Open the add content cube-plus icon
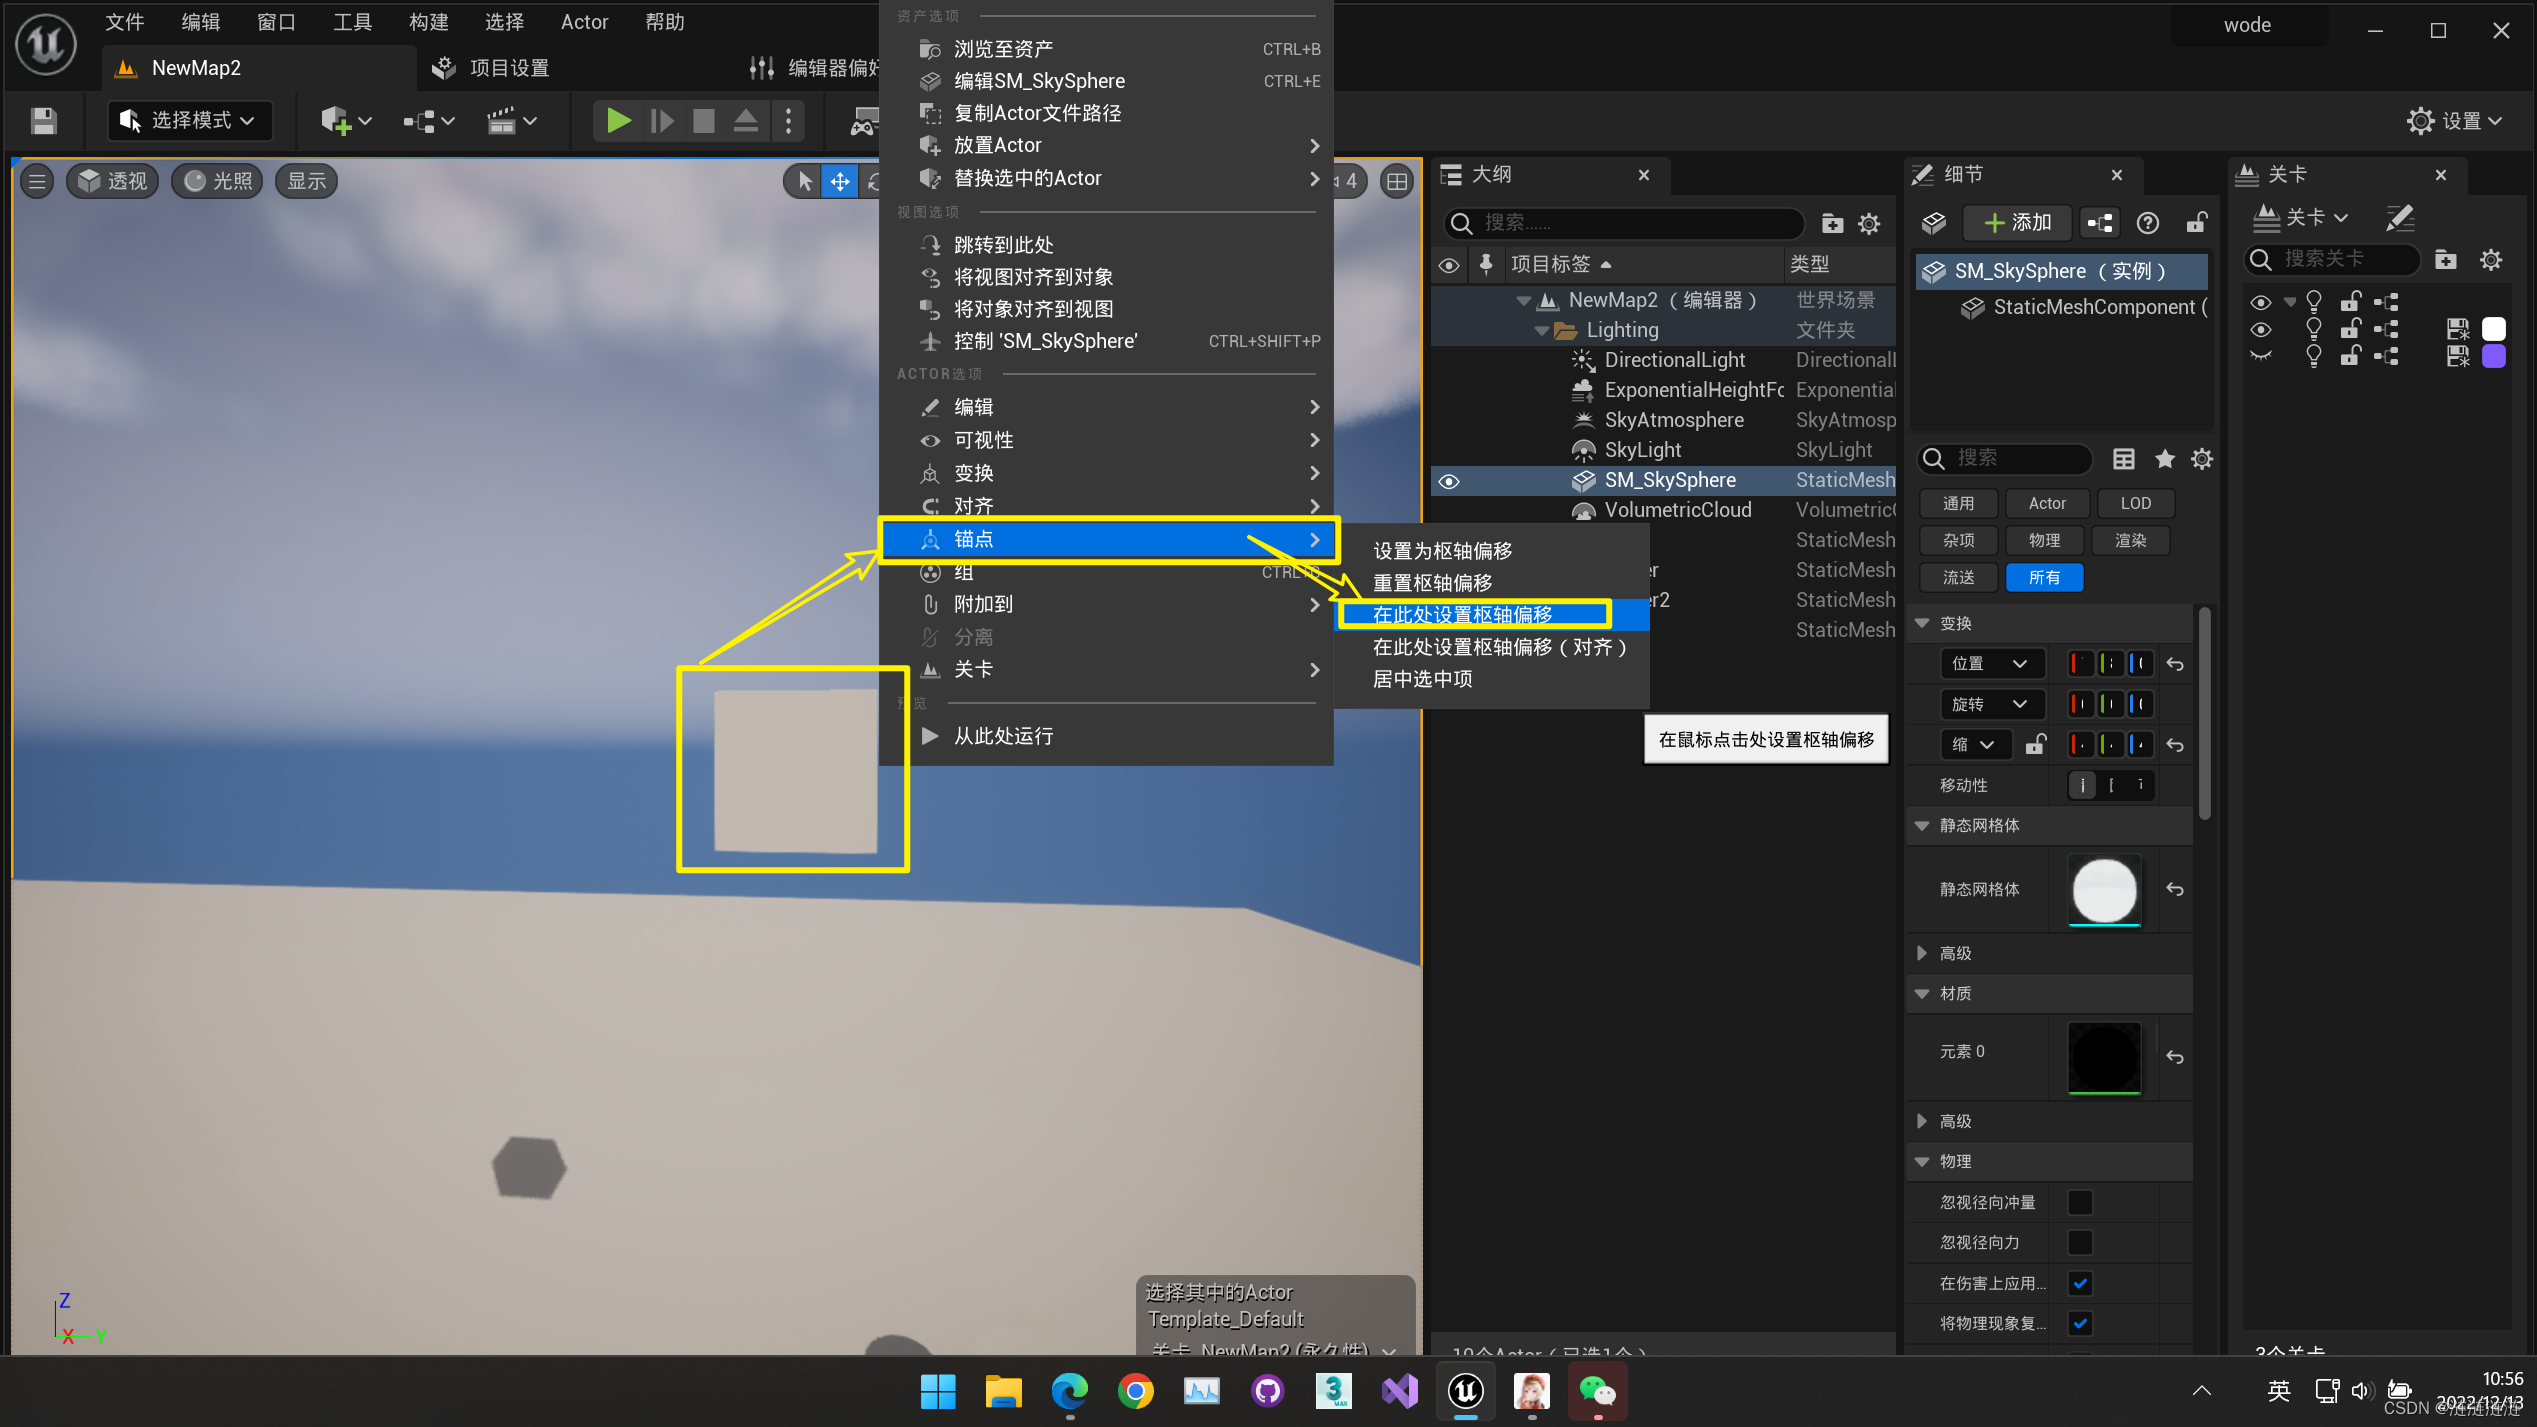The width and height of the screenshot is (2537, 1427). click(337, 121)
